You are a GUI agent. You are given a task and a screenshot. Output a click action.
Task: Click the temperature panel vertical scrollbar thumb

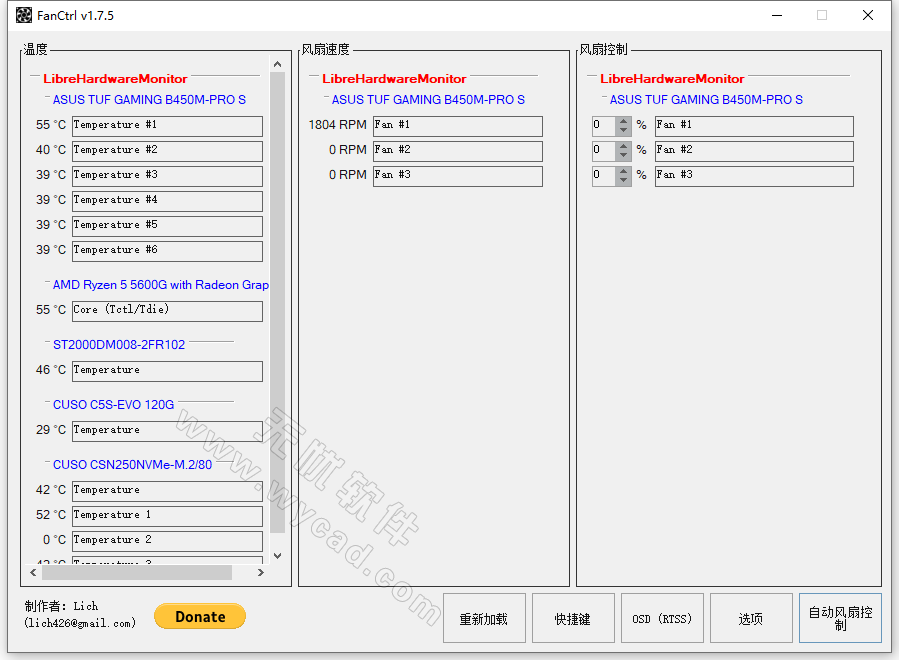277,300
